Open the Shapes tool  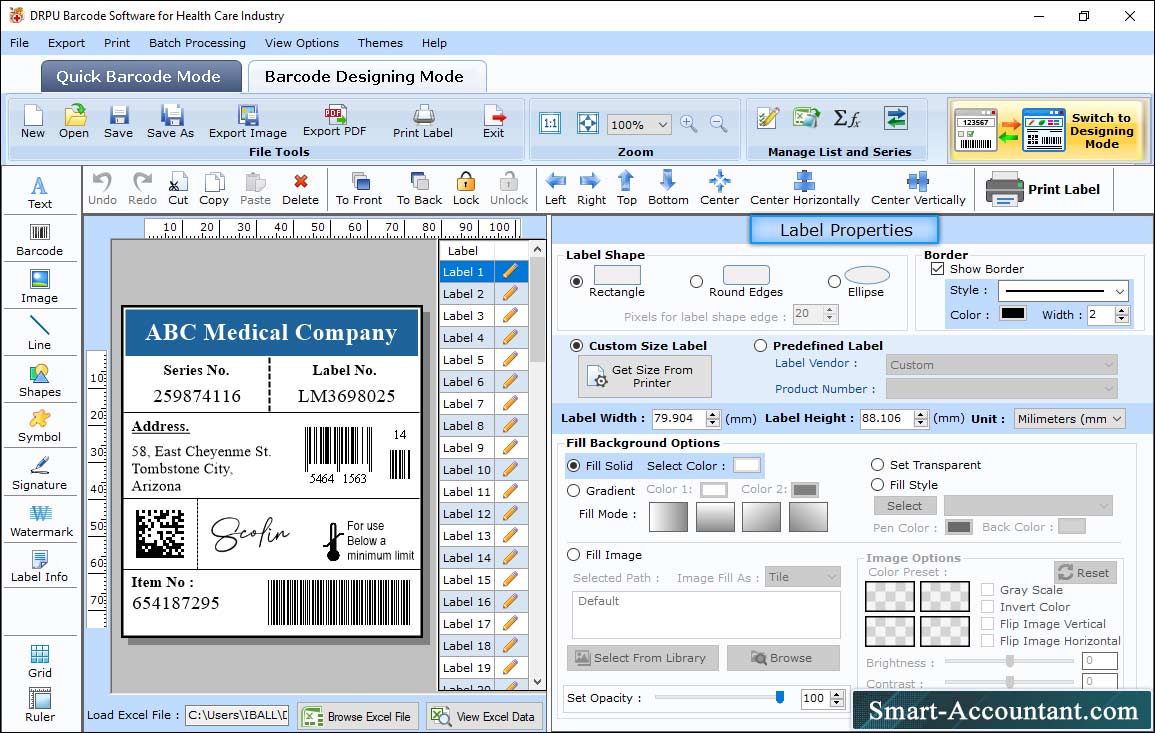[x=40, y=381]
